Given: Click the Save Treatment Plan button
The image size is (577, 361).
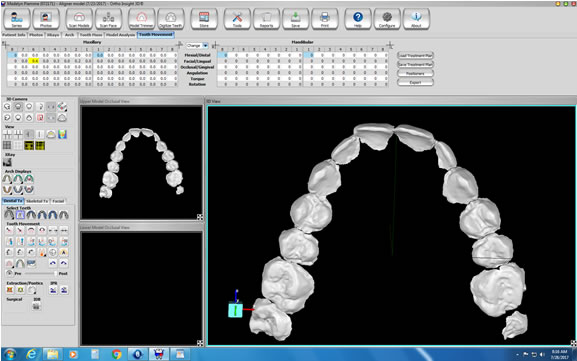Looking at the screenshot, I should pos(415,64).
